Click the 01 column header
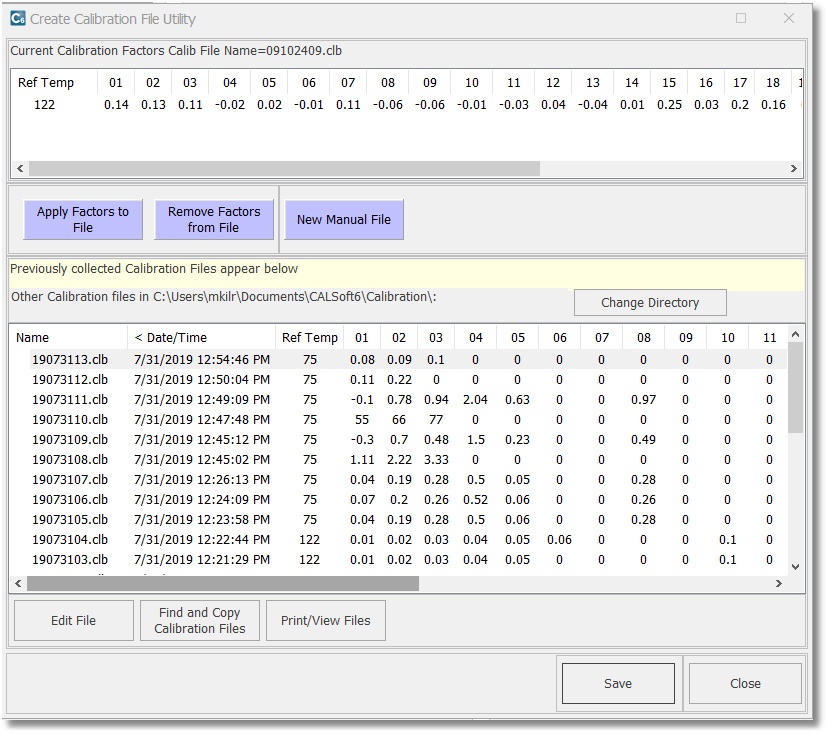827x734 pixels. [x=361, y=337]
